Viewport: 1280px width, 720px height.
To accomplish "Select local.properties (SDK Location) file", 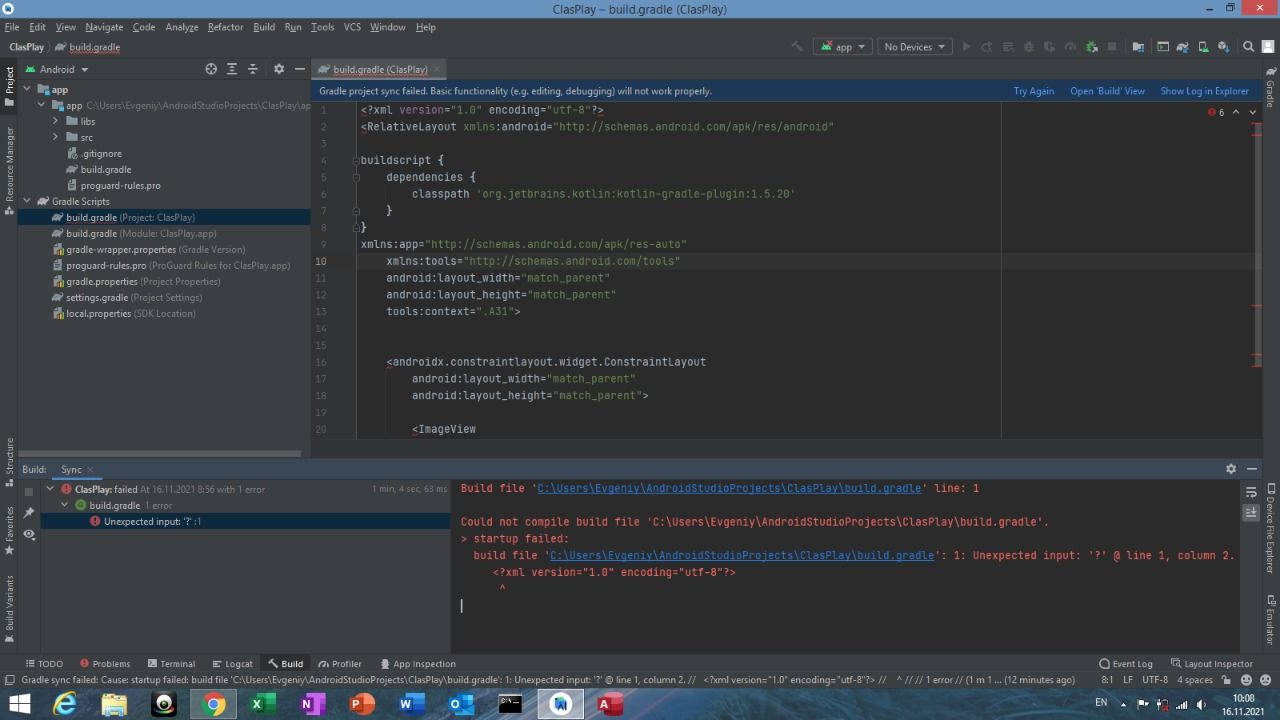I will (124, 313).
